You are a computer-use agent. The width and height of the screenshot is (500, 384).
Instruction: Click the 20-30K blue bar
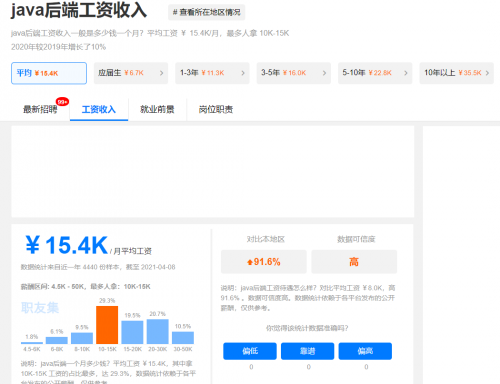coord(158,332)
